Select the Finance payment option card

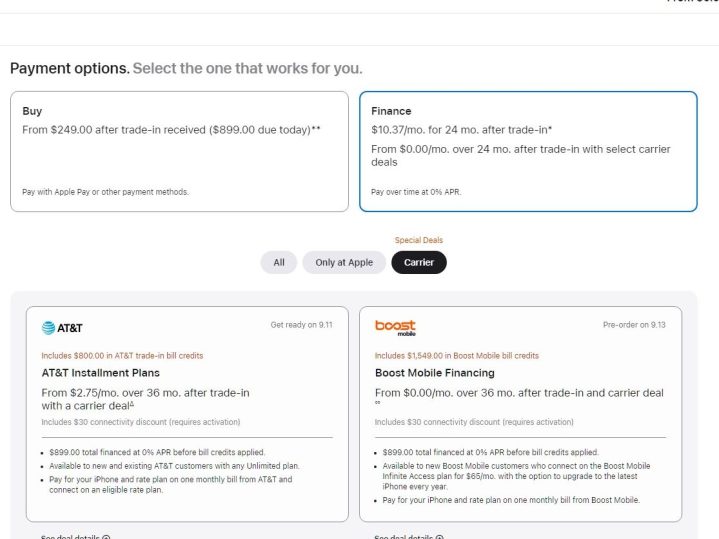point(528,151)
